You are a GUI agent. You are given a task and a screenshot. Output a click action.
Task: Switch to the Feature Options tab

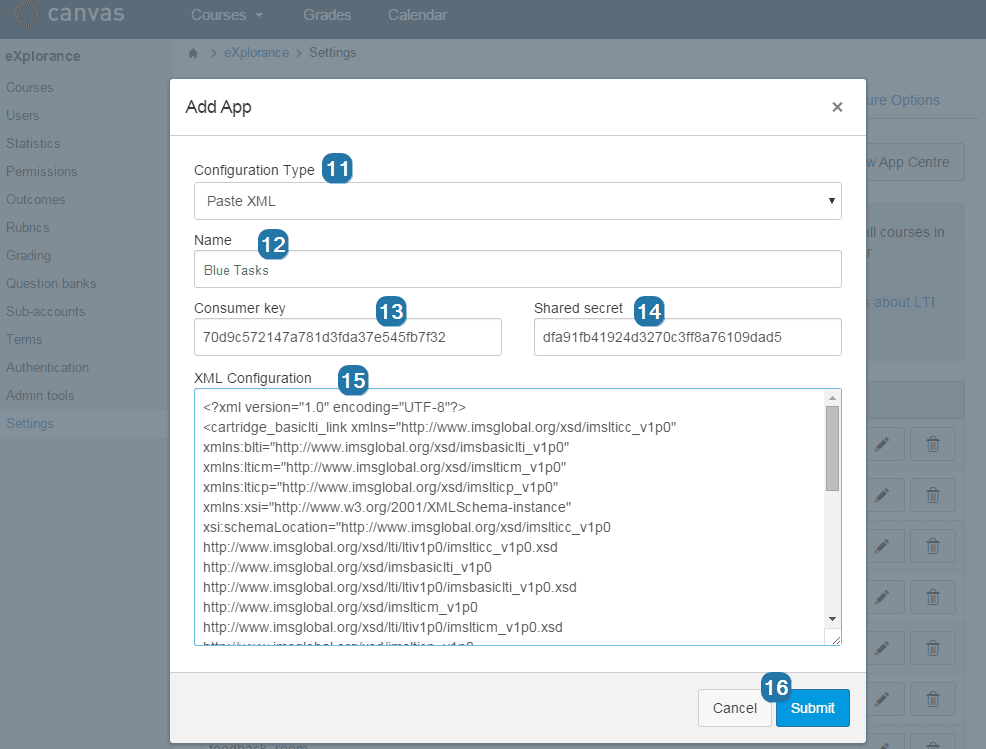pyautogui.click(x=903, y=100)
